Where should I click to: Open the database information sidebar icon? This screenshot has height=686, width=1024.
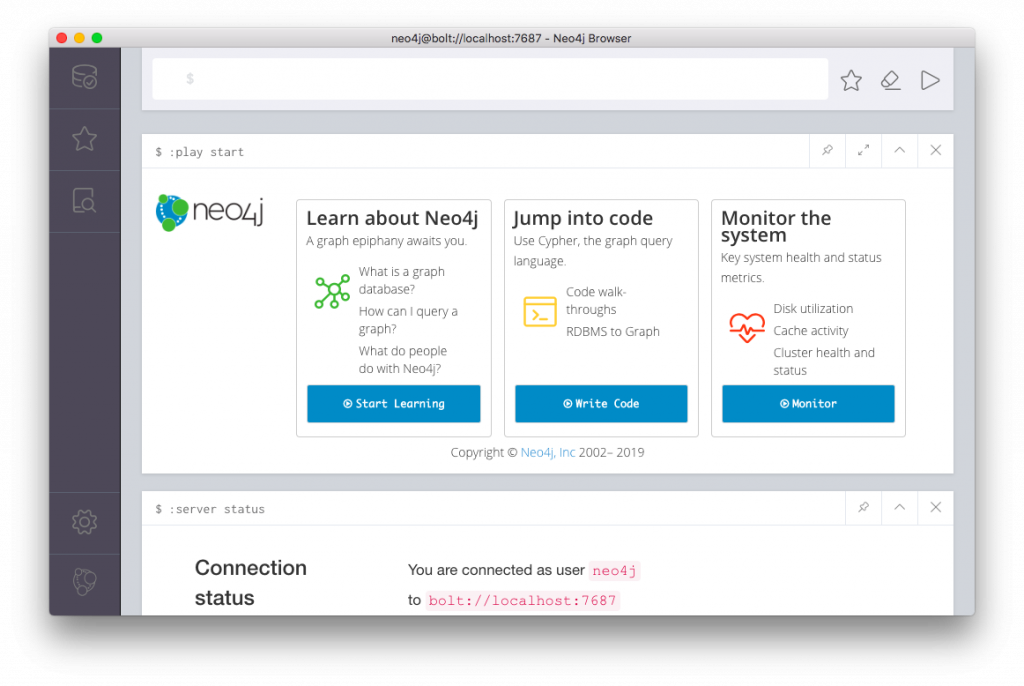pyautogui.click(x=85, y=78)
